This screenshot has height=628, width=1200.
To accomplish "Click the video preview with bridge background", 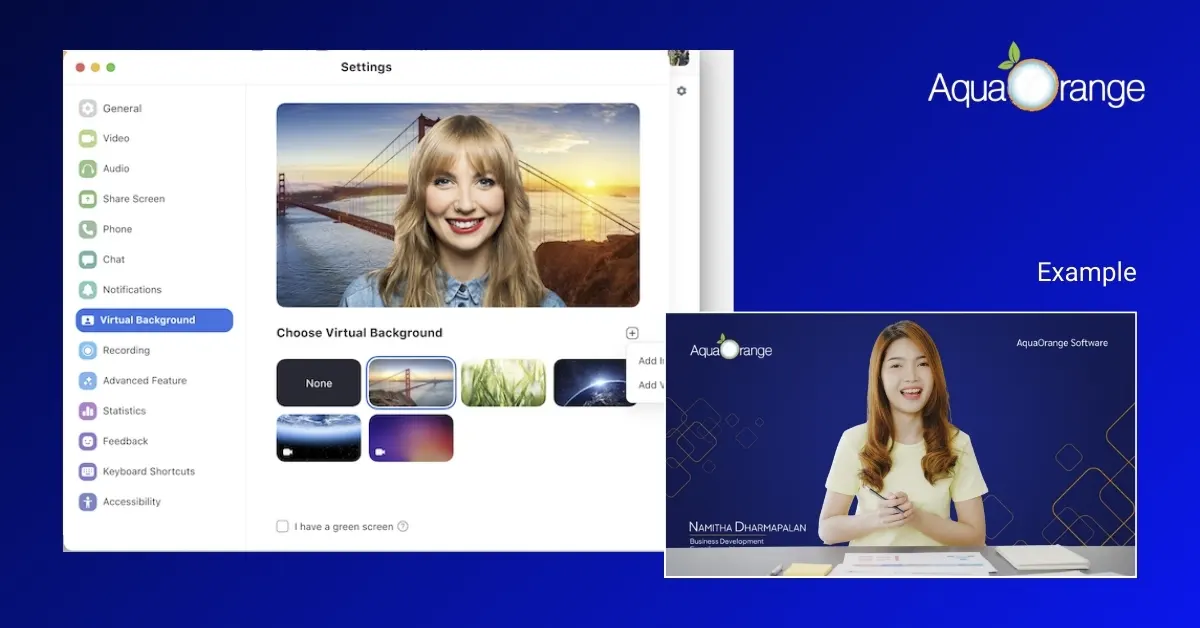I will [x=458, y=205].
